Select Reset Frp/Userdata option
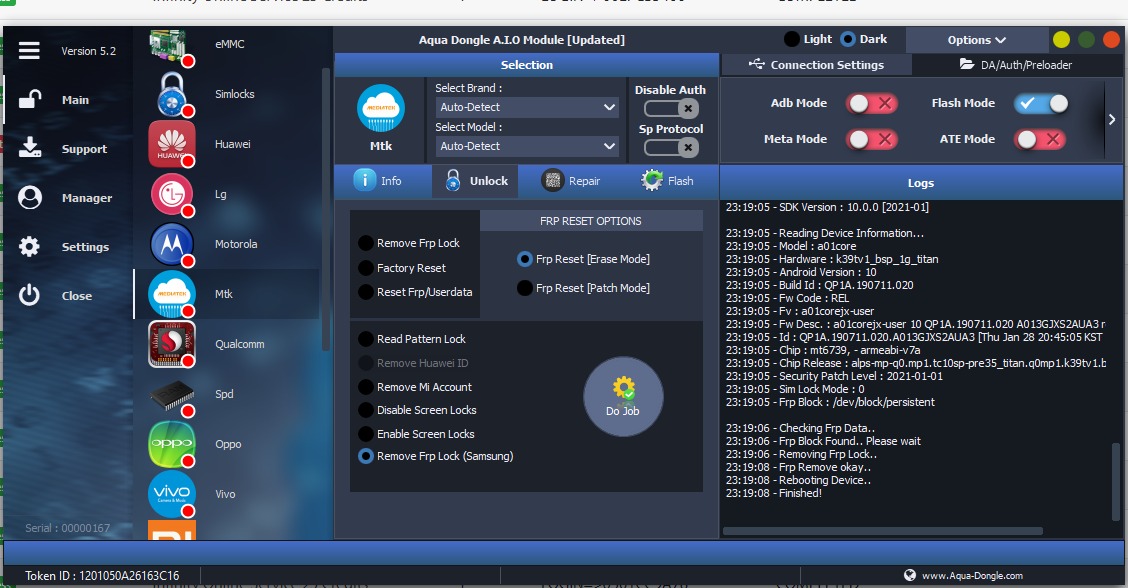 click(x=365, y=292)
